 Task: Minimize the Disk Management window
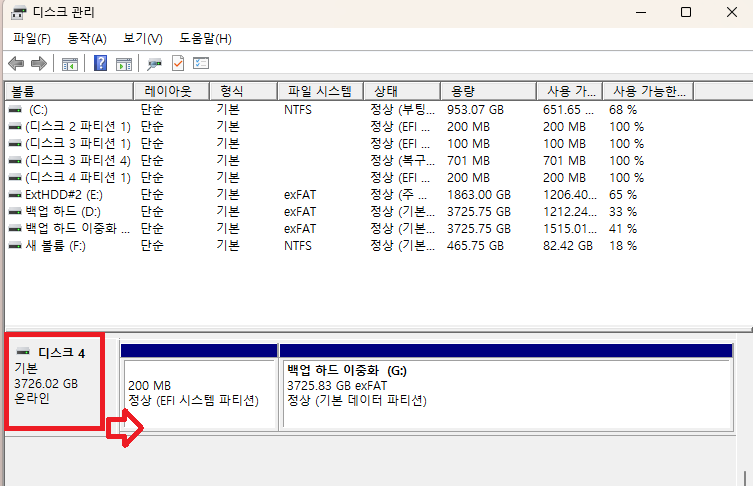tap(641, 12)
